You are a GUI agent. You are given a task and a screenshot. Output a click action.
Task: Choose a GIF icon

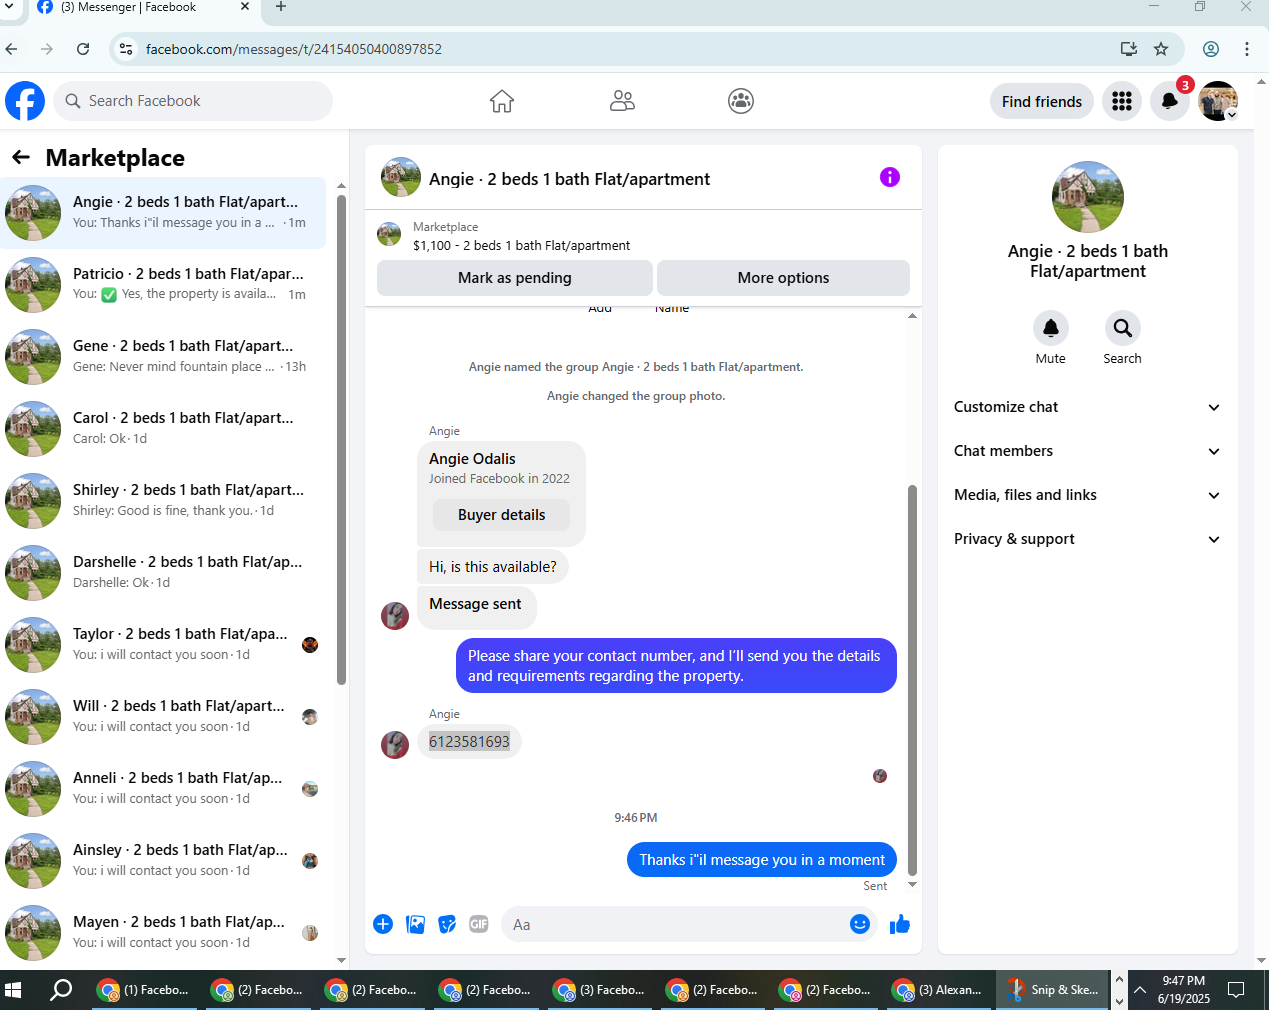(x=479, y=924)
